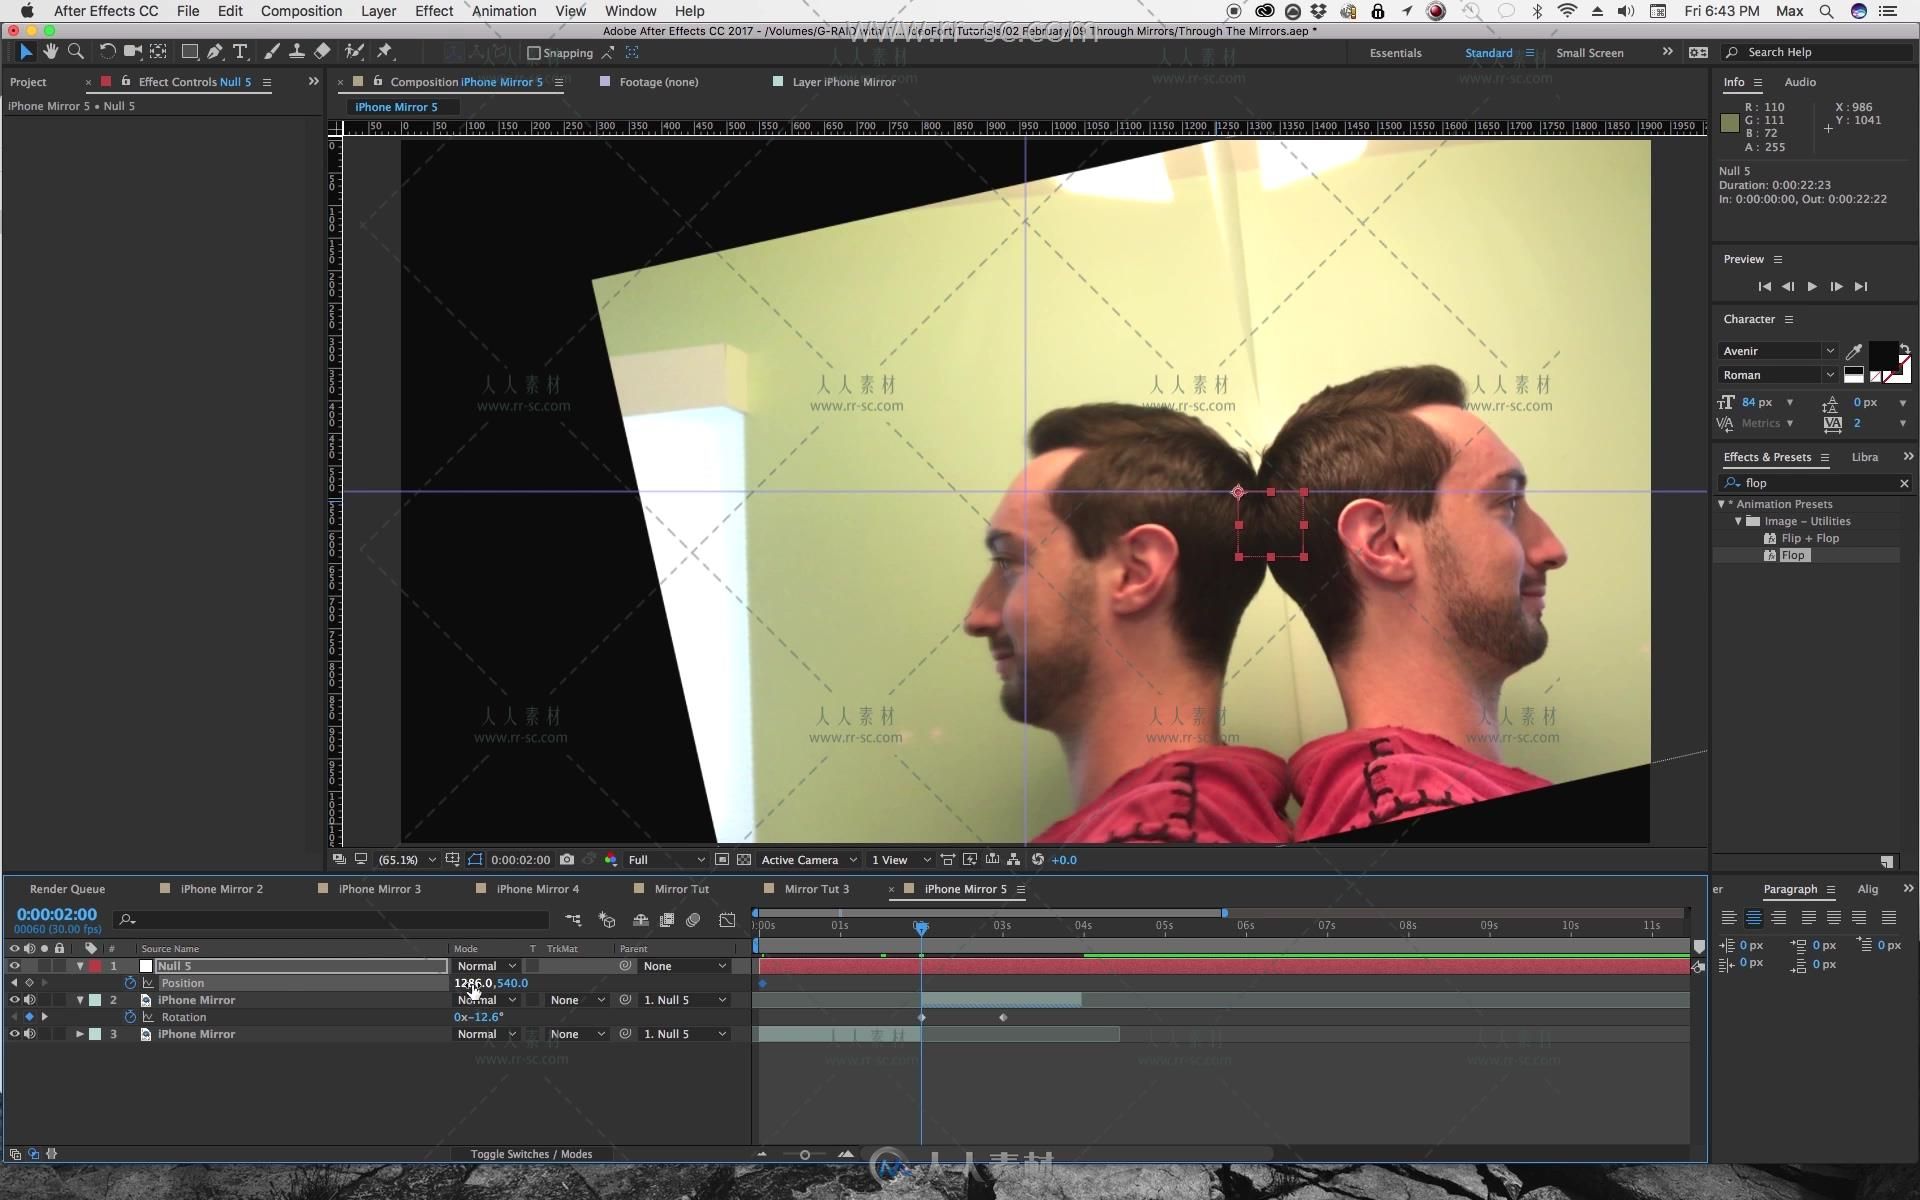
Task: Click the reset exposure icon
Action: tap(1038, 860)
